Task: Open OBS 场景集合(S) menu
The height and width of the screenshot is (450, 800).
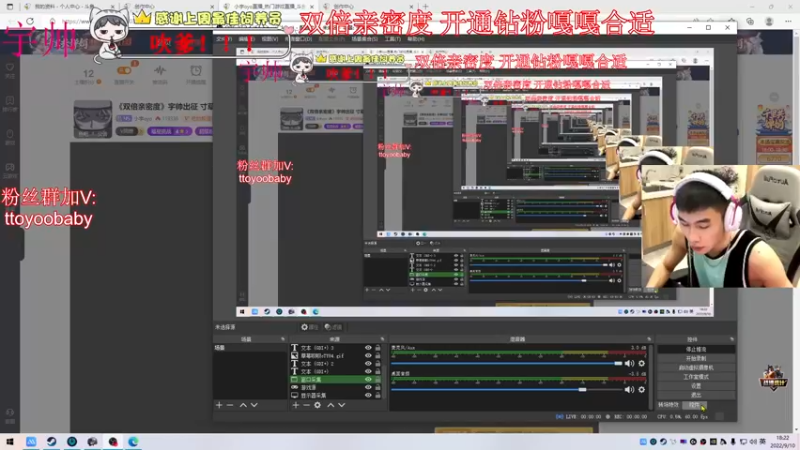Action: 365,39
